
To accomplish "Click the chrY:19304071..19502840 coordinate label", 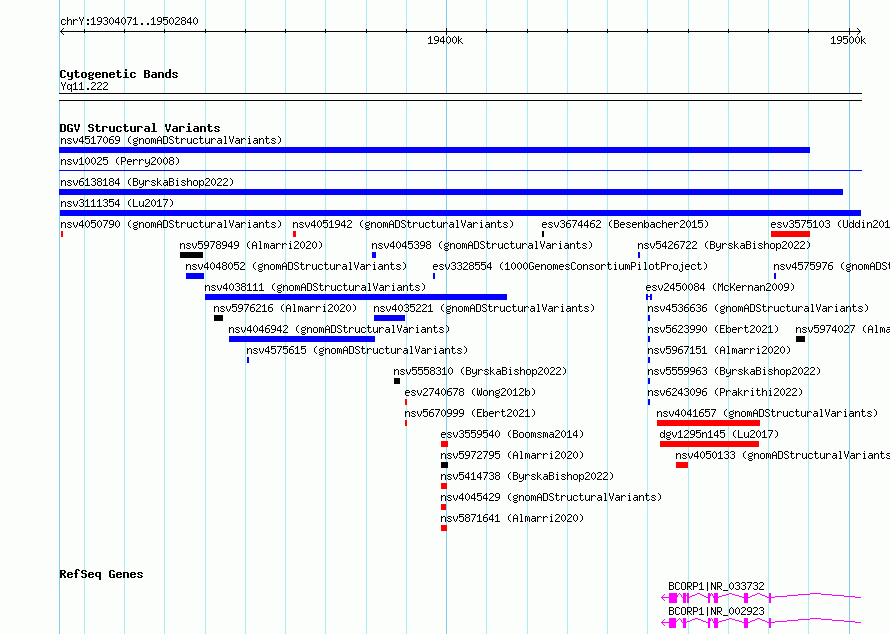I will (129, 22).
